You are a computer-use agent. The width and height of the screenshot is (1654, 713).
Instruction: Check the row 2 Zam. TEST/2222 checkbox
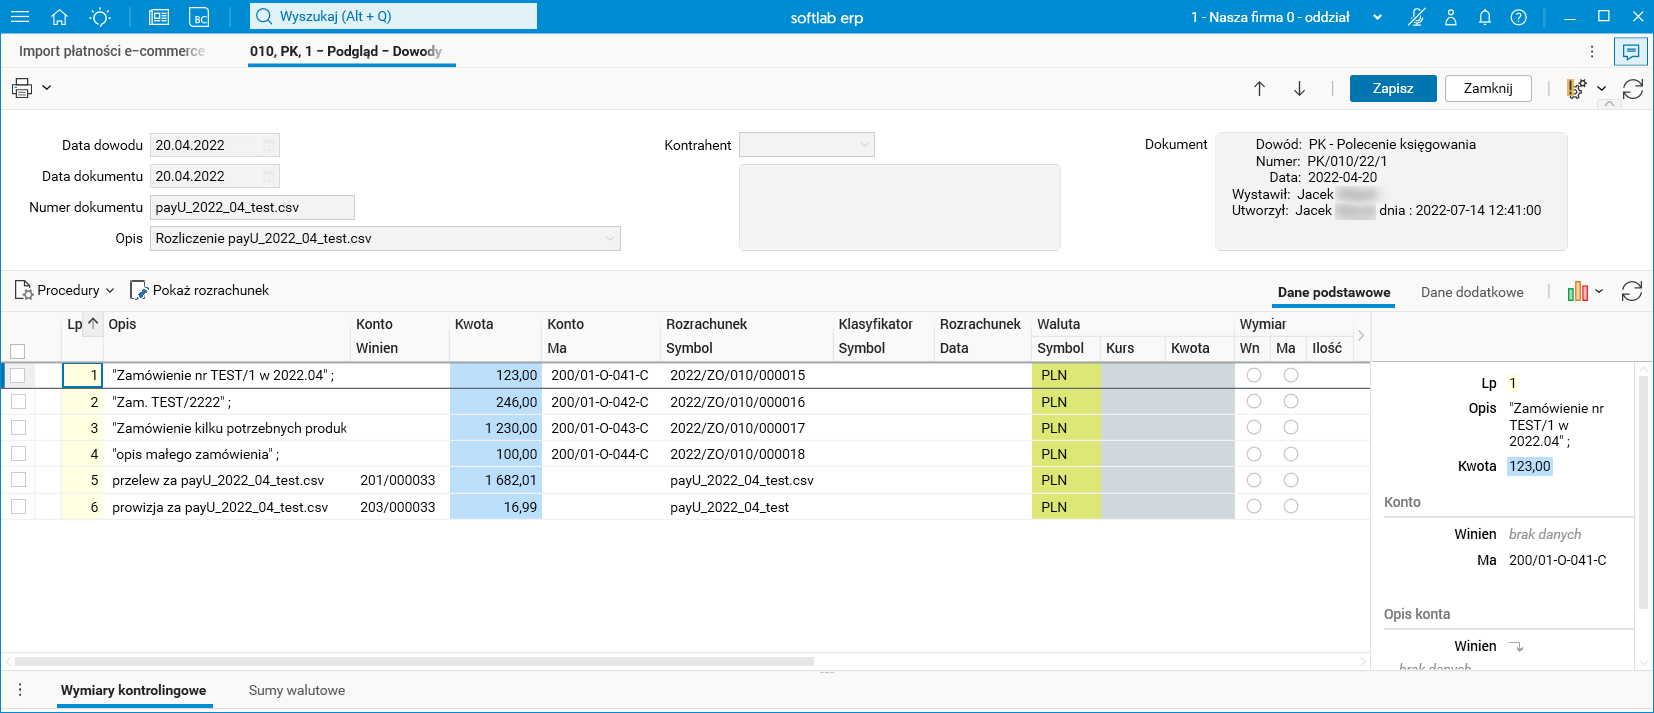[x=18, y=401]
